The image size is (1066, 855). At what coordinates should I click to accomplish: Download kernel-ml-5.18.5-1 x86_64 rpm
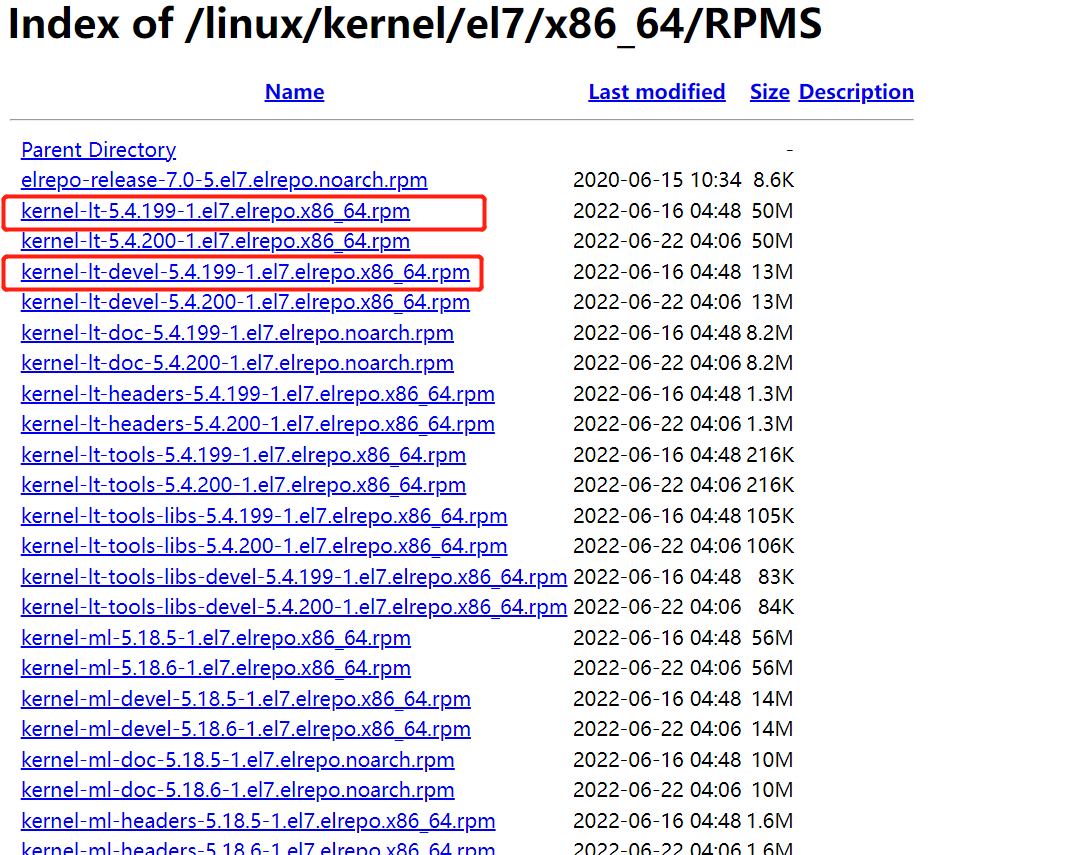point(215,638)
